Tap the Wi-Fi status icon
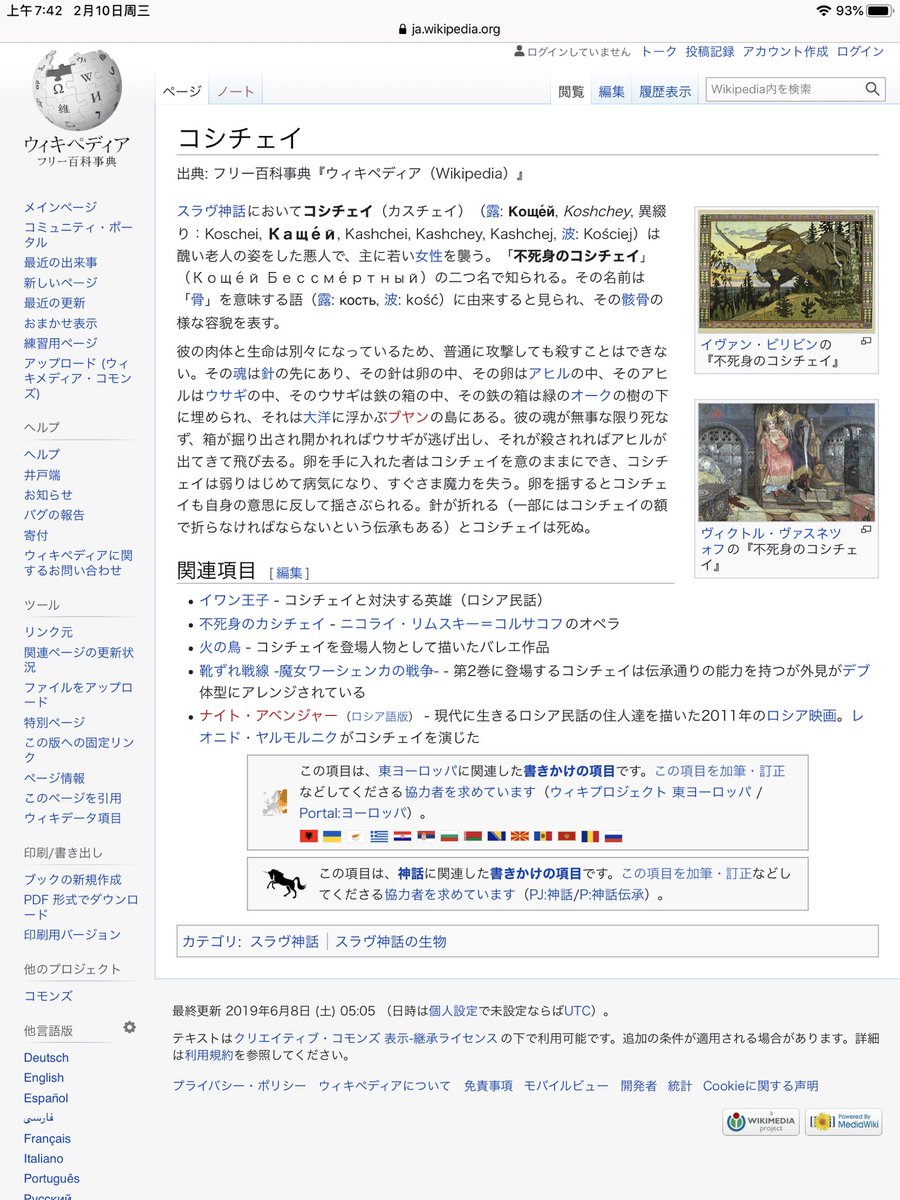Image resolution: width=900 pixels, height=1200 pixels. tap(823, 10)
